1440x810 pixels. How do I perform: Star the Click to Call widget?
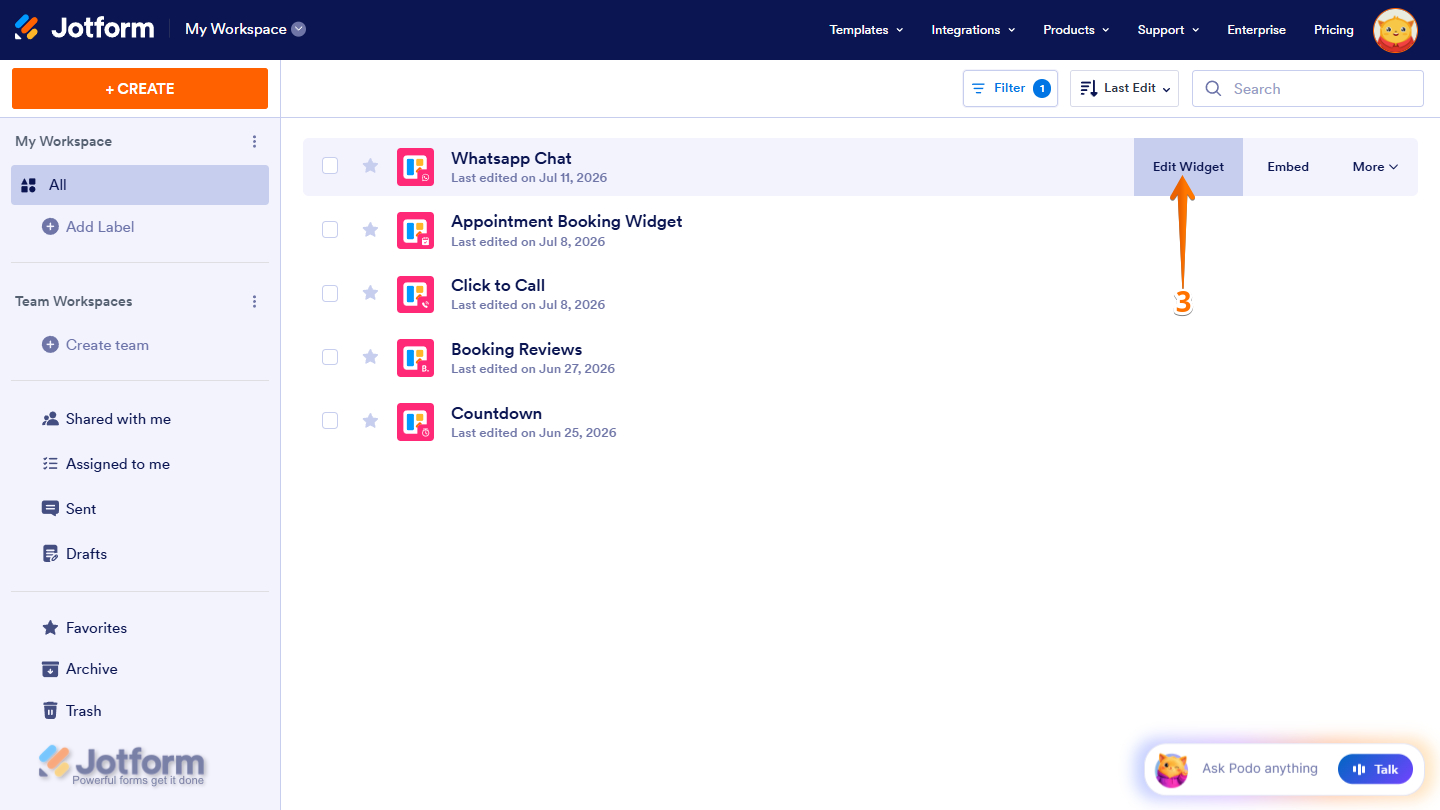pyautogui.click(x=370, y=293)
